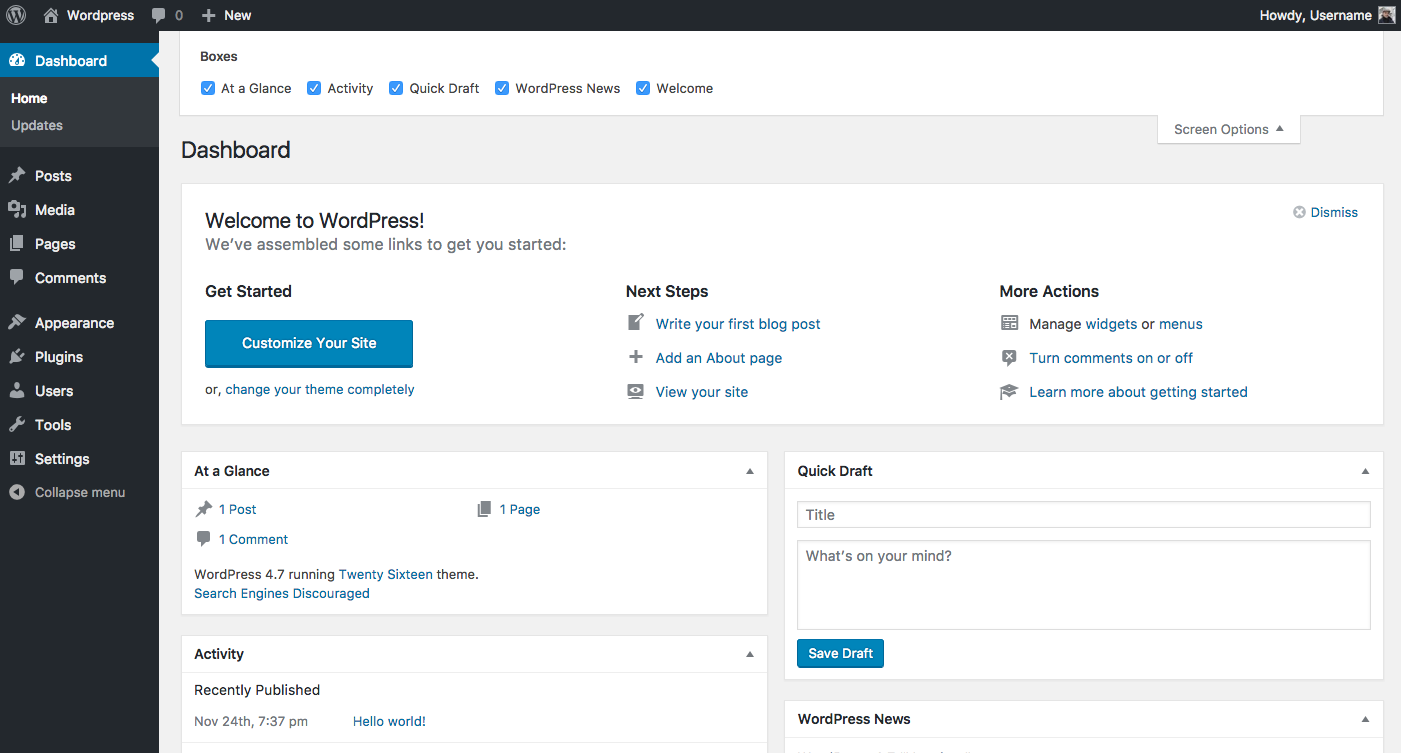Open Howdy, Username account menu
This screenshot has height=753, width=1401.
[1327, 15]
